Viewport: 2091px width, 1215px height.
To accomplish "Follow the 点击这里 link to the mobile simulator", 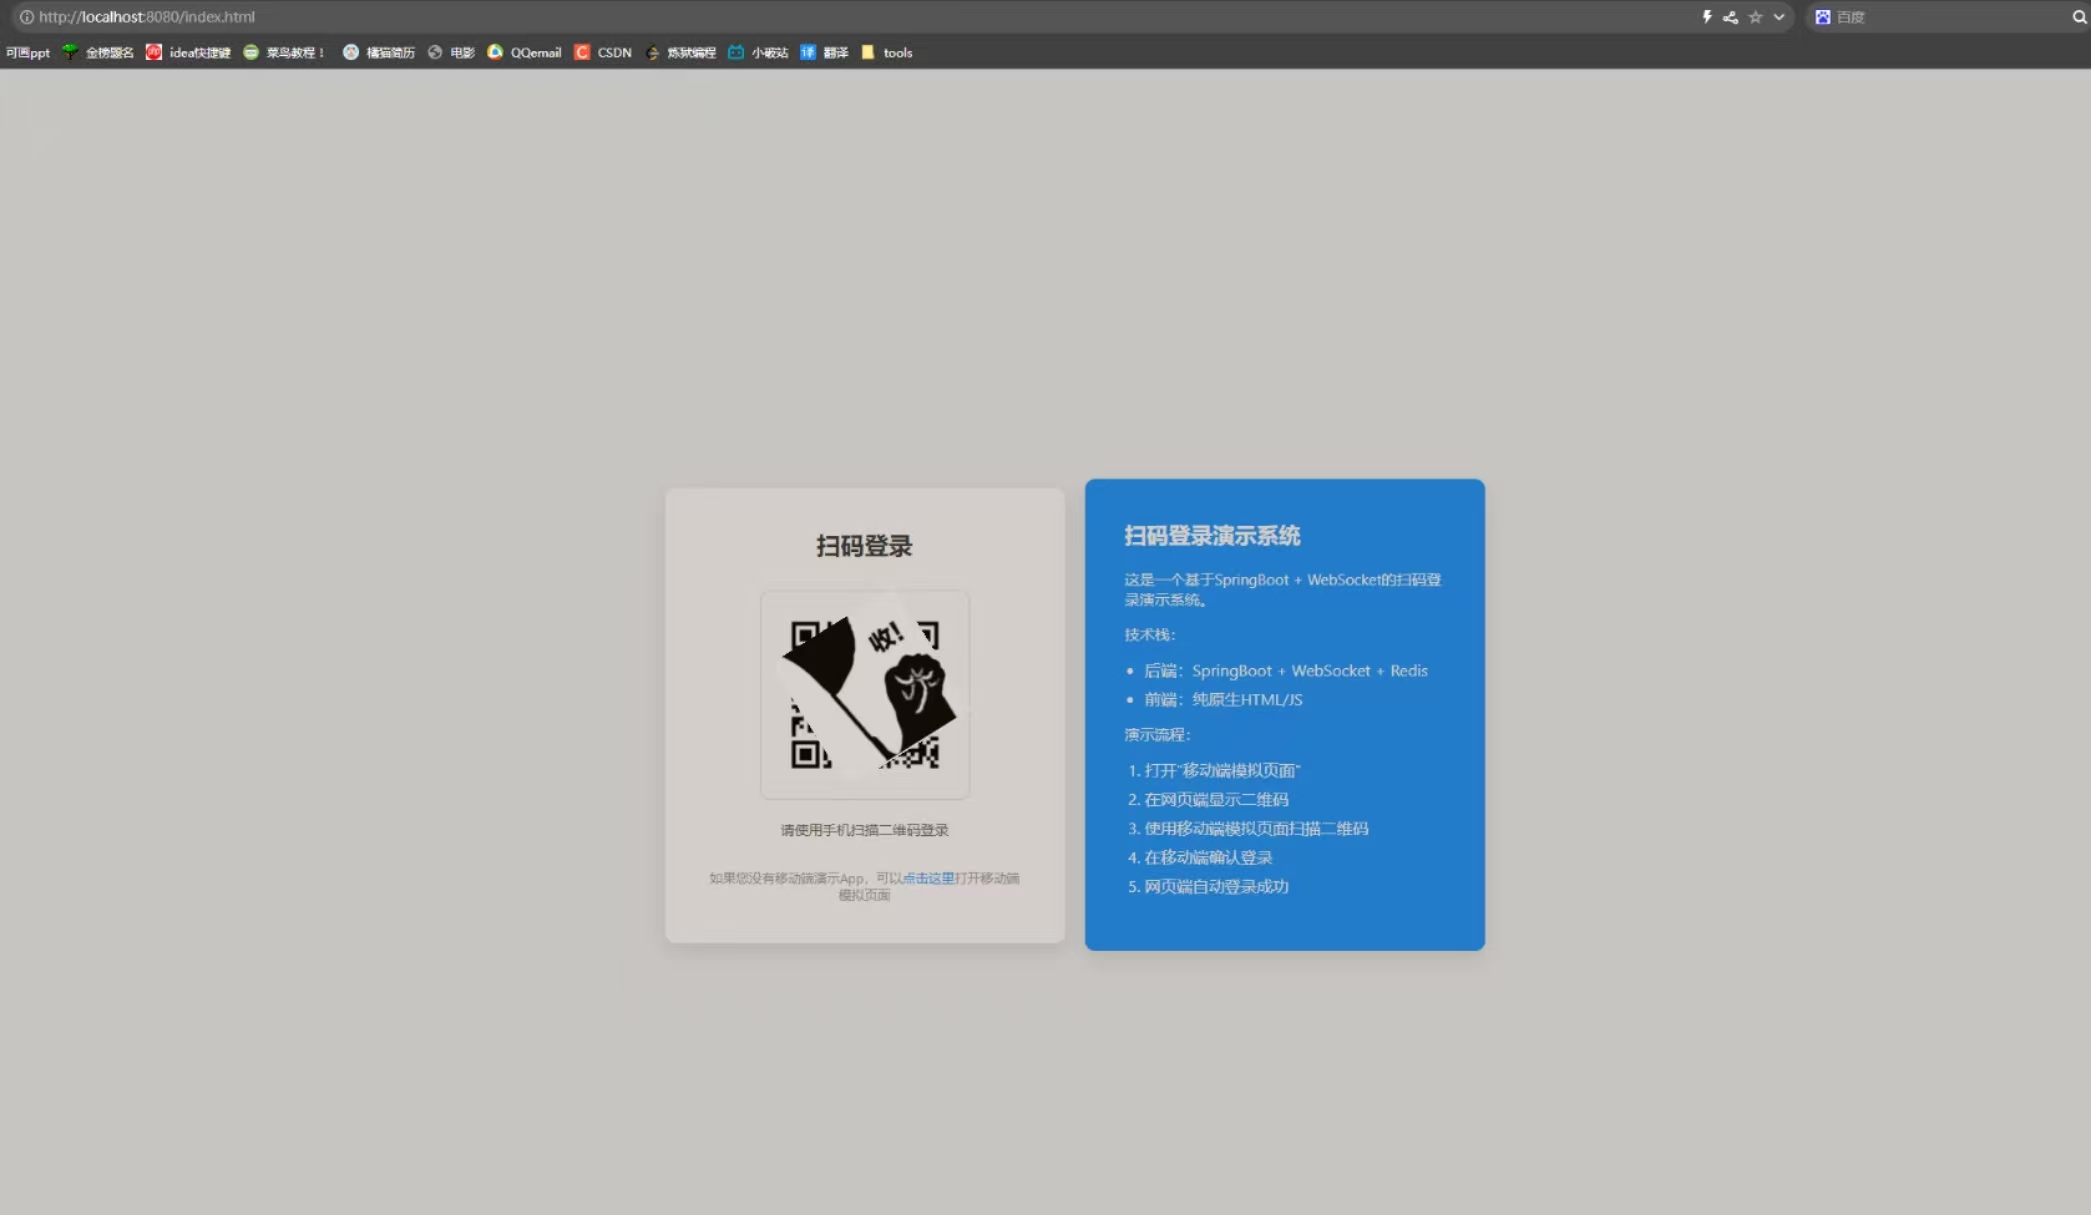I will pyautogui.click(x=928, y=878).
